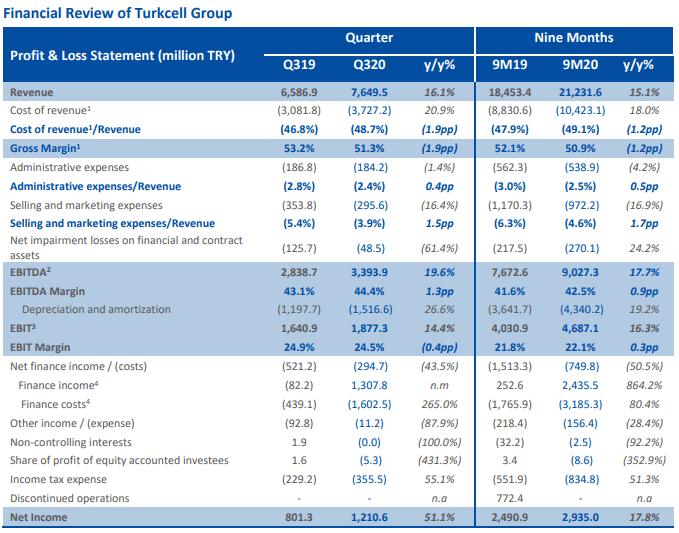Viewport: 679px width, 533px height.
Task: Click the 'Nine Months' column group header
Action: (x=574, y=38)
